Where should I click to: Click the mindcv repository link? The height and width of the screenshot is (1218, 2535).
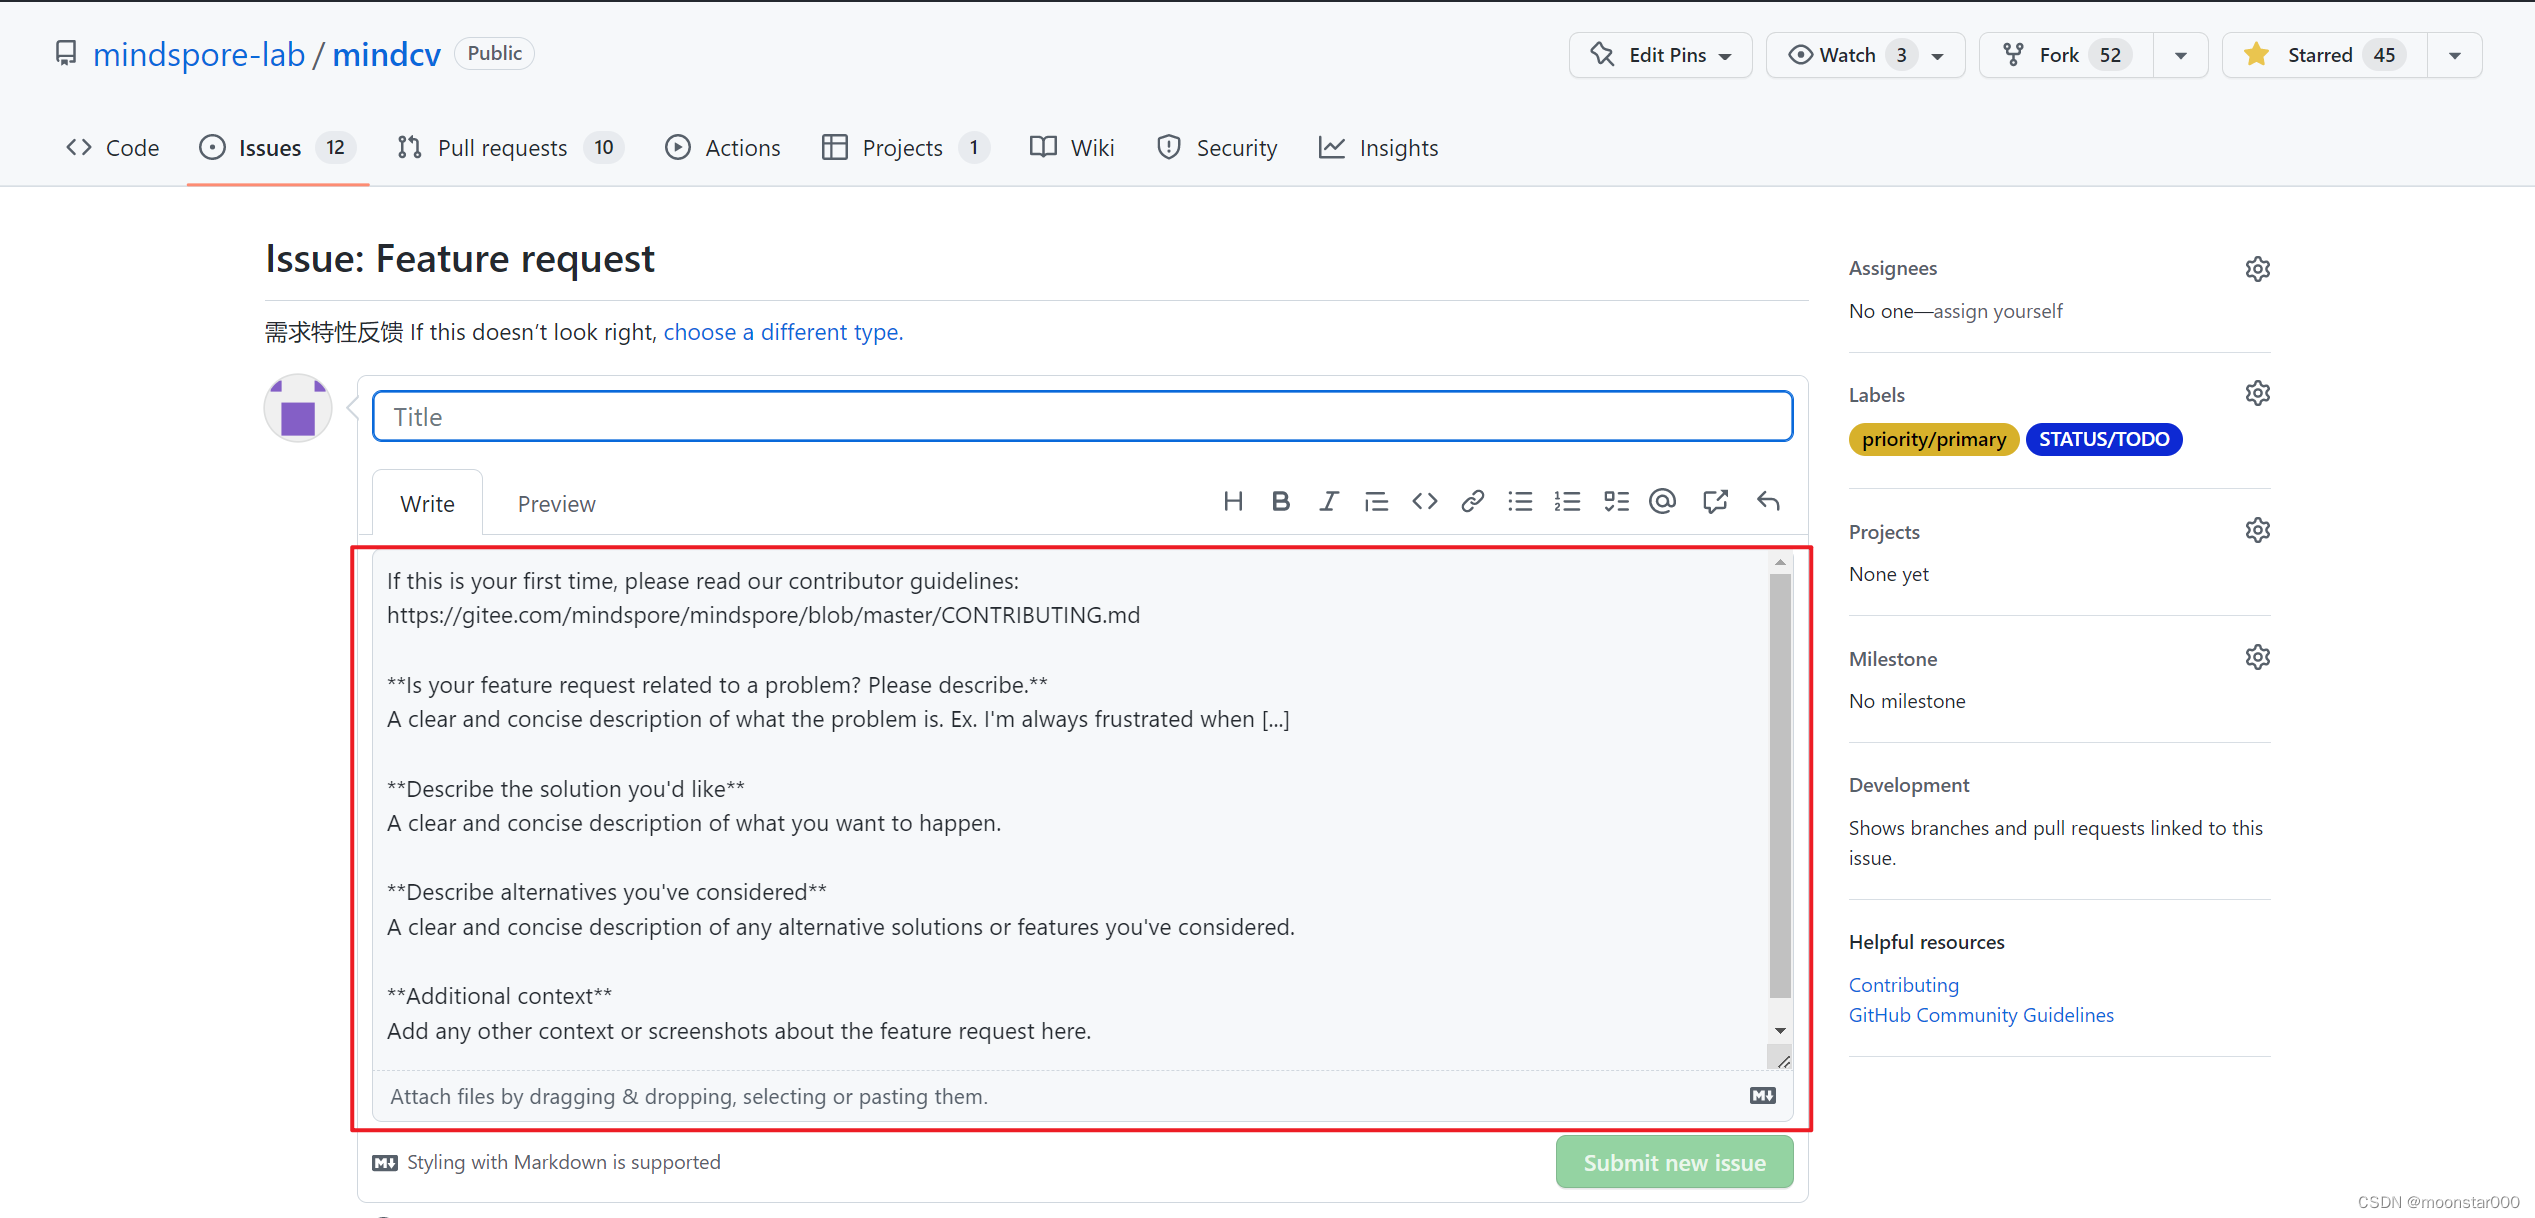coord(386,54)
